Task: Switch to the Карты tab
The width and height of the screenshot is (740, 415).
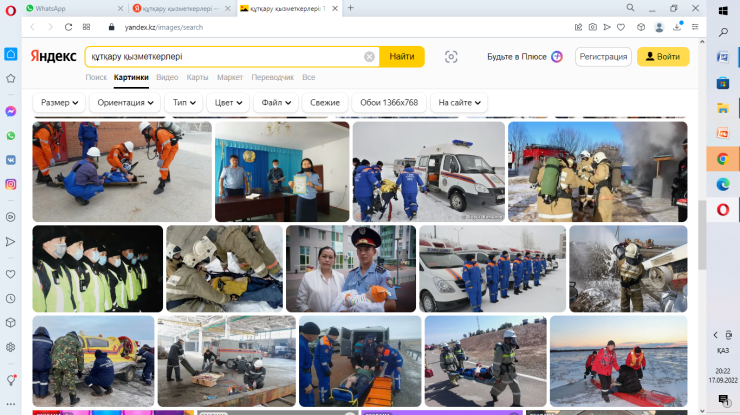Action: coord(197,77)
